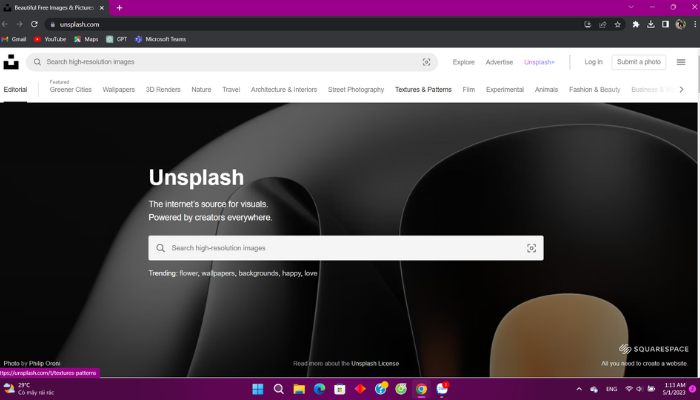The height and width of the screenshot is (400, 700).
Task: Open Windows taskbar search
Action: coord(279,389)
